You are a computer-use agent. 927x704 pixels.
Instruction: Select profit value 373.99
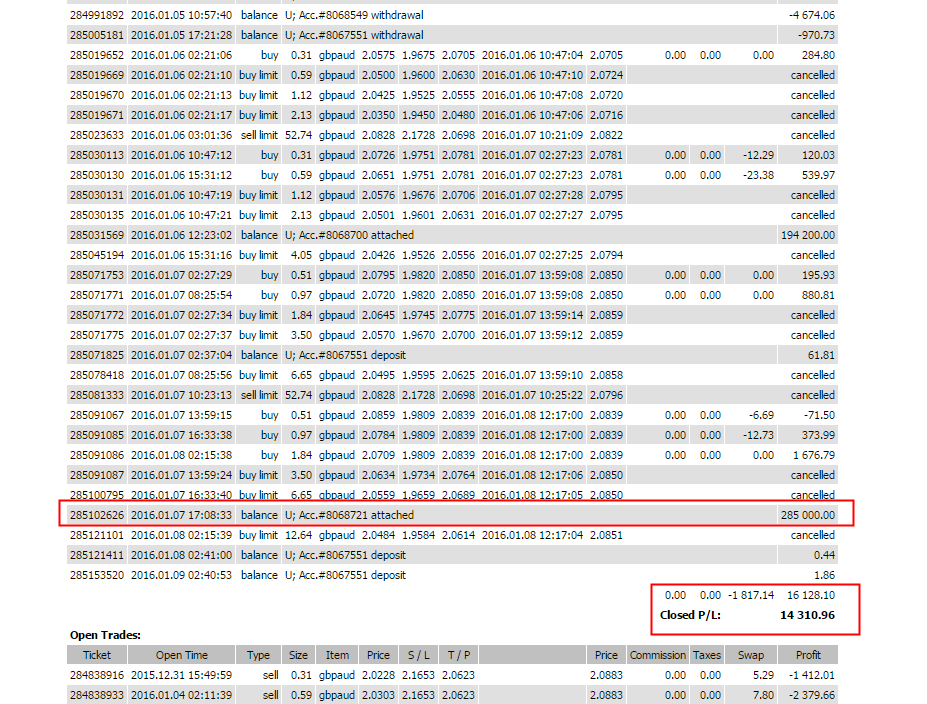818,436
